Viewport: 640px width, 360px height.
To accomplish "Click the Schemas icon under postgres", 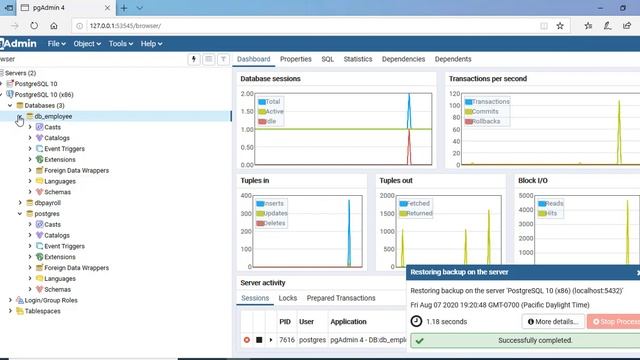I will pos(40,289).
